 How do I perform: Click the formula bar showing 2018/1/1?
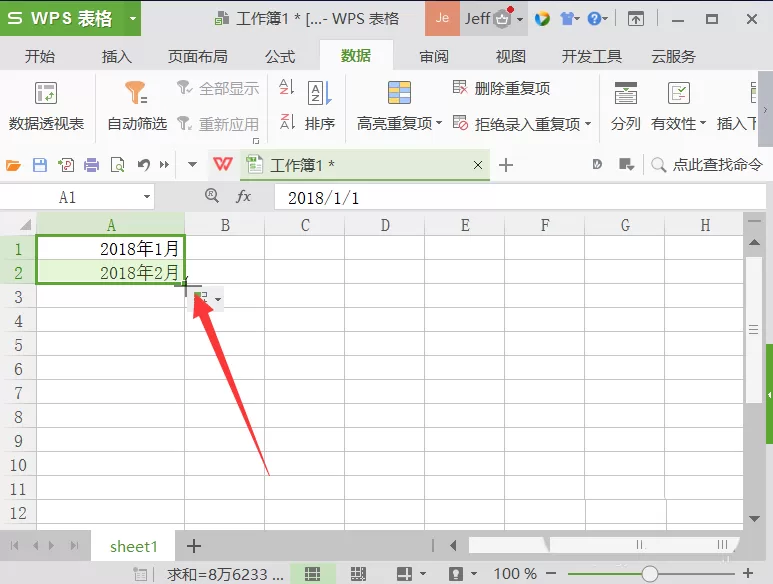520,198
